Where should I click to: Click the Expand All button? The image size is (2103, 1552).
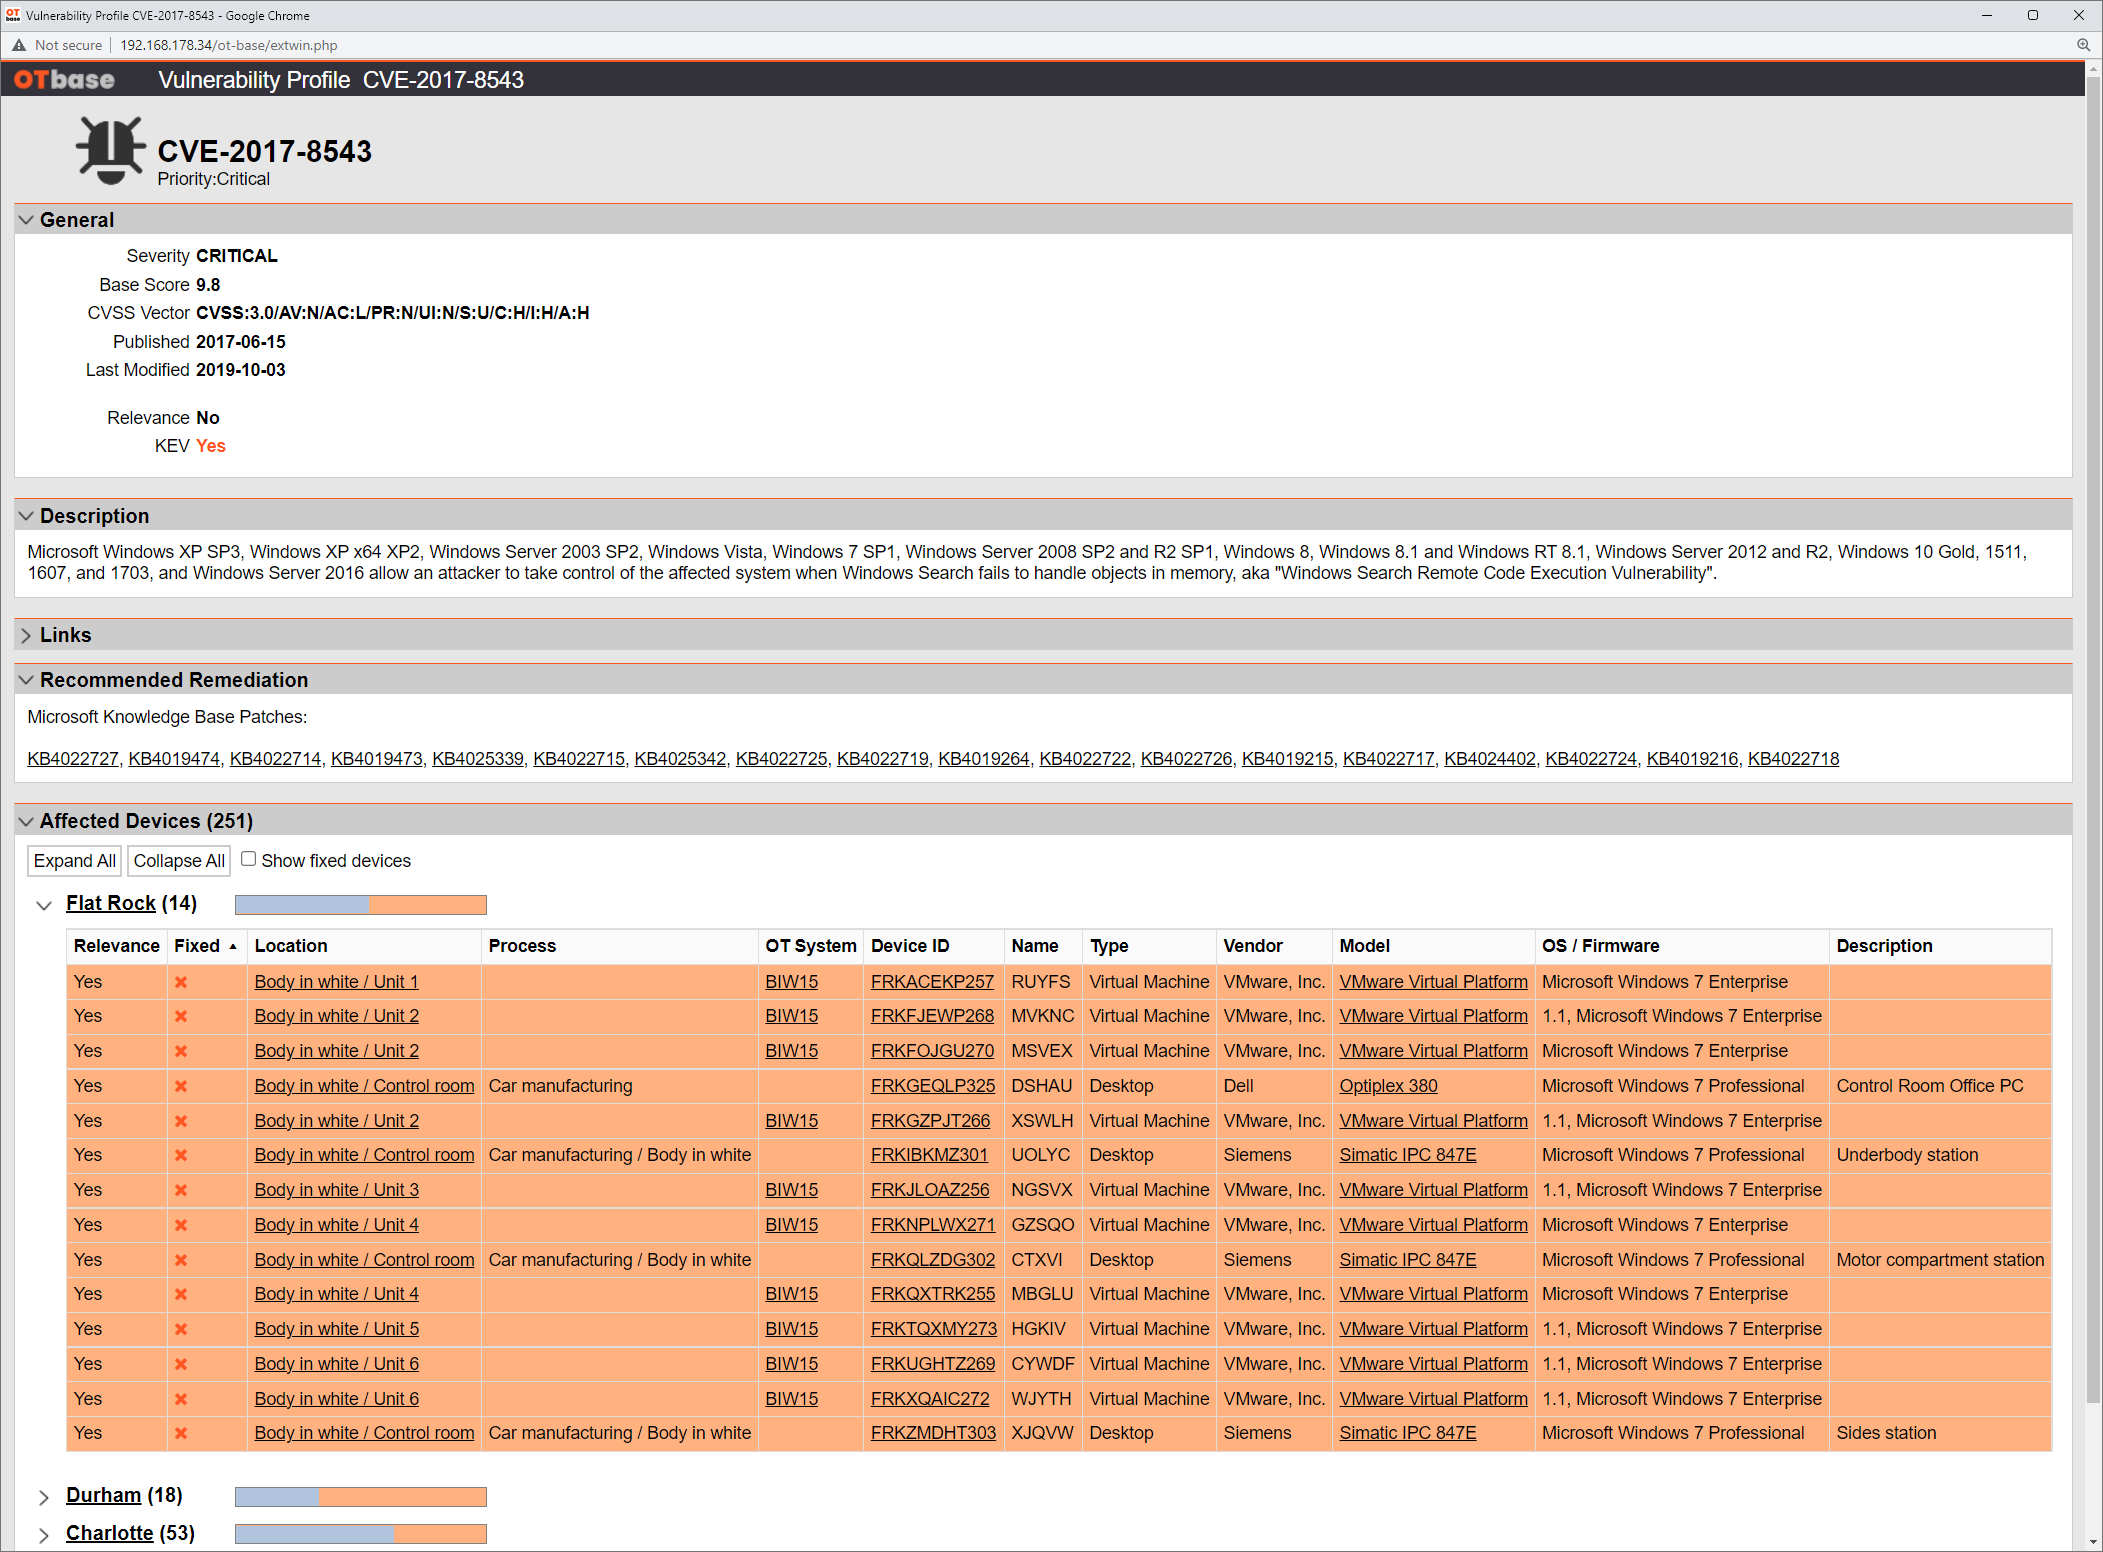tap(75, 861)
